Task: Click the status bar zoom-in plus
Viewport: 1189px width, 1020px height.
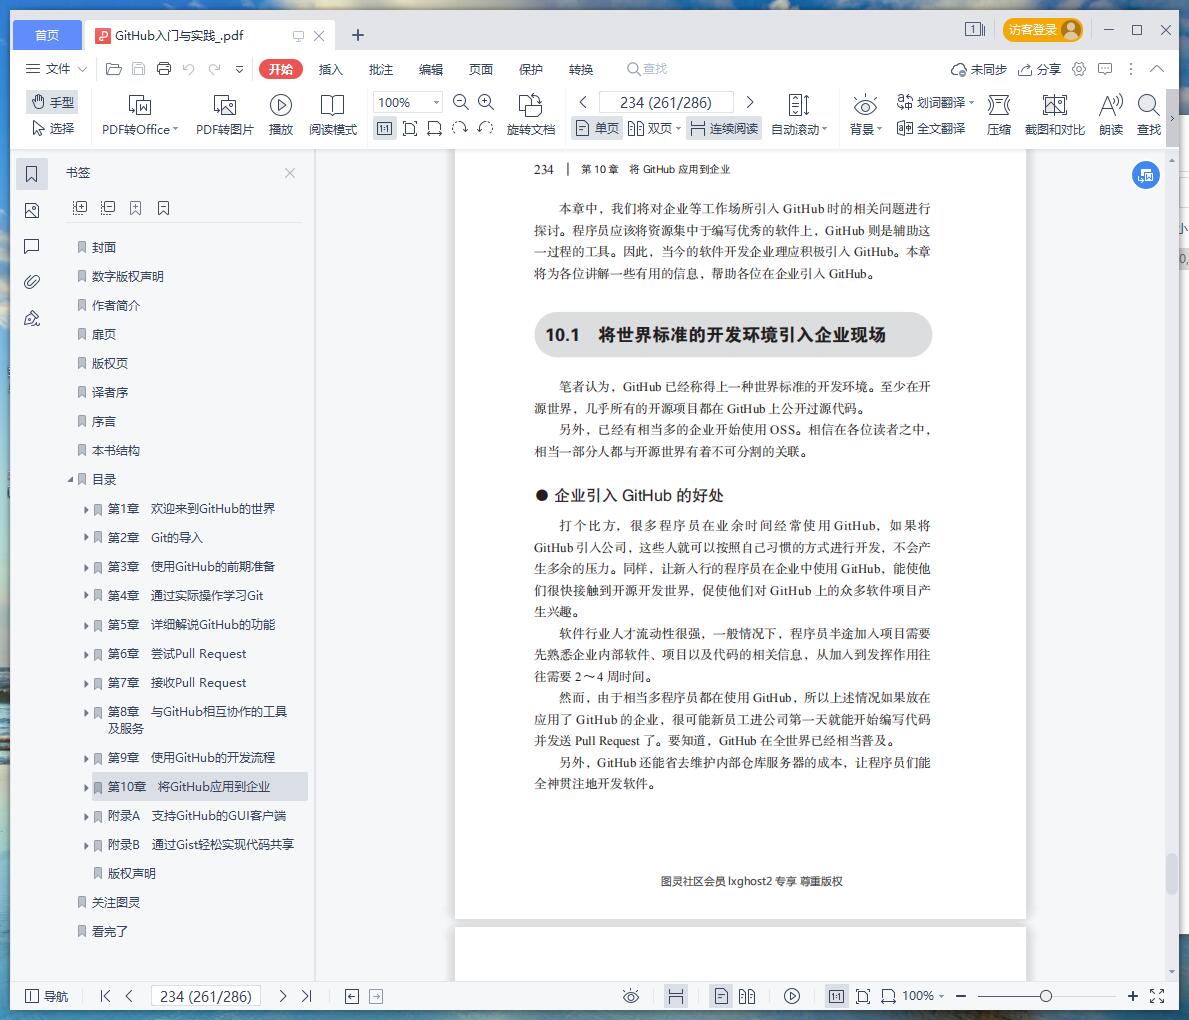Action: 1132,996
